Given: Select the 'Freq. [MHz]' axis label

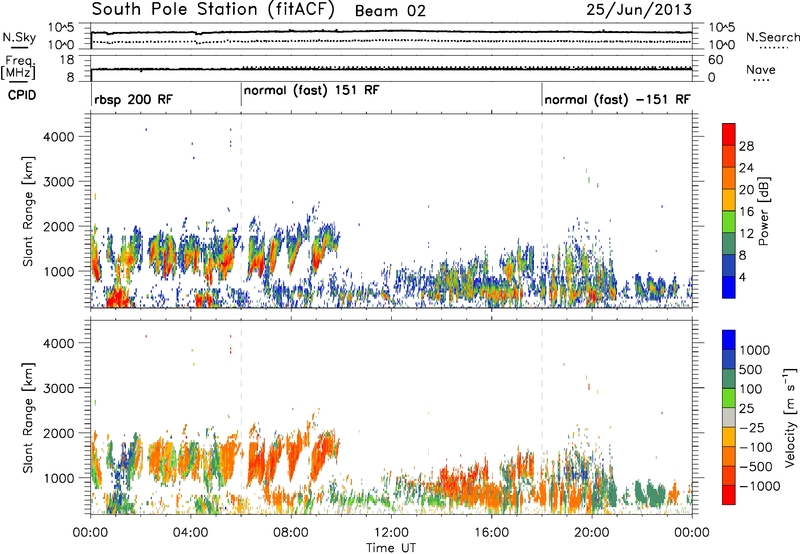Looking at the screenshot, I should [x=19, y=67].
